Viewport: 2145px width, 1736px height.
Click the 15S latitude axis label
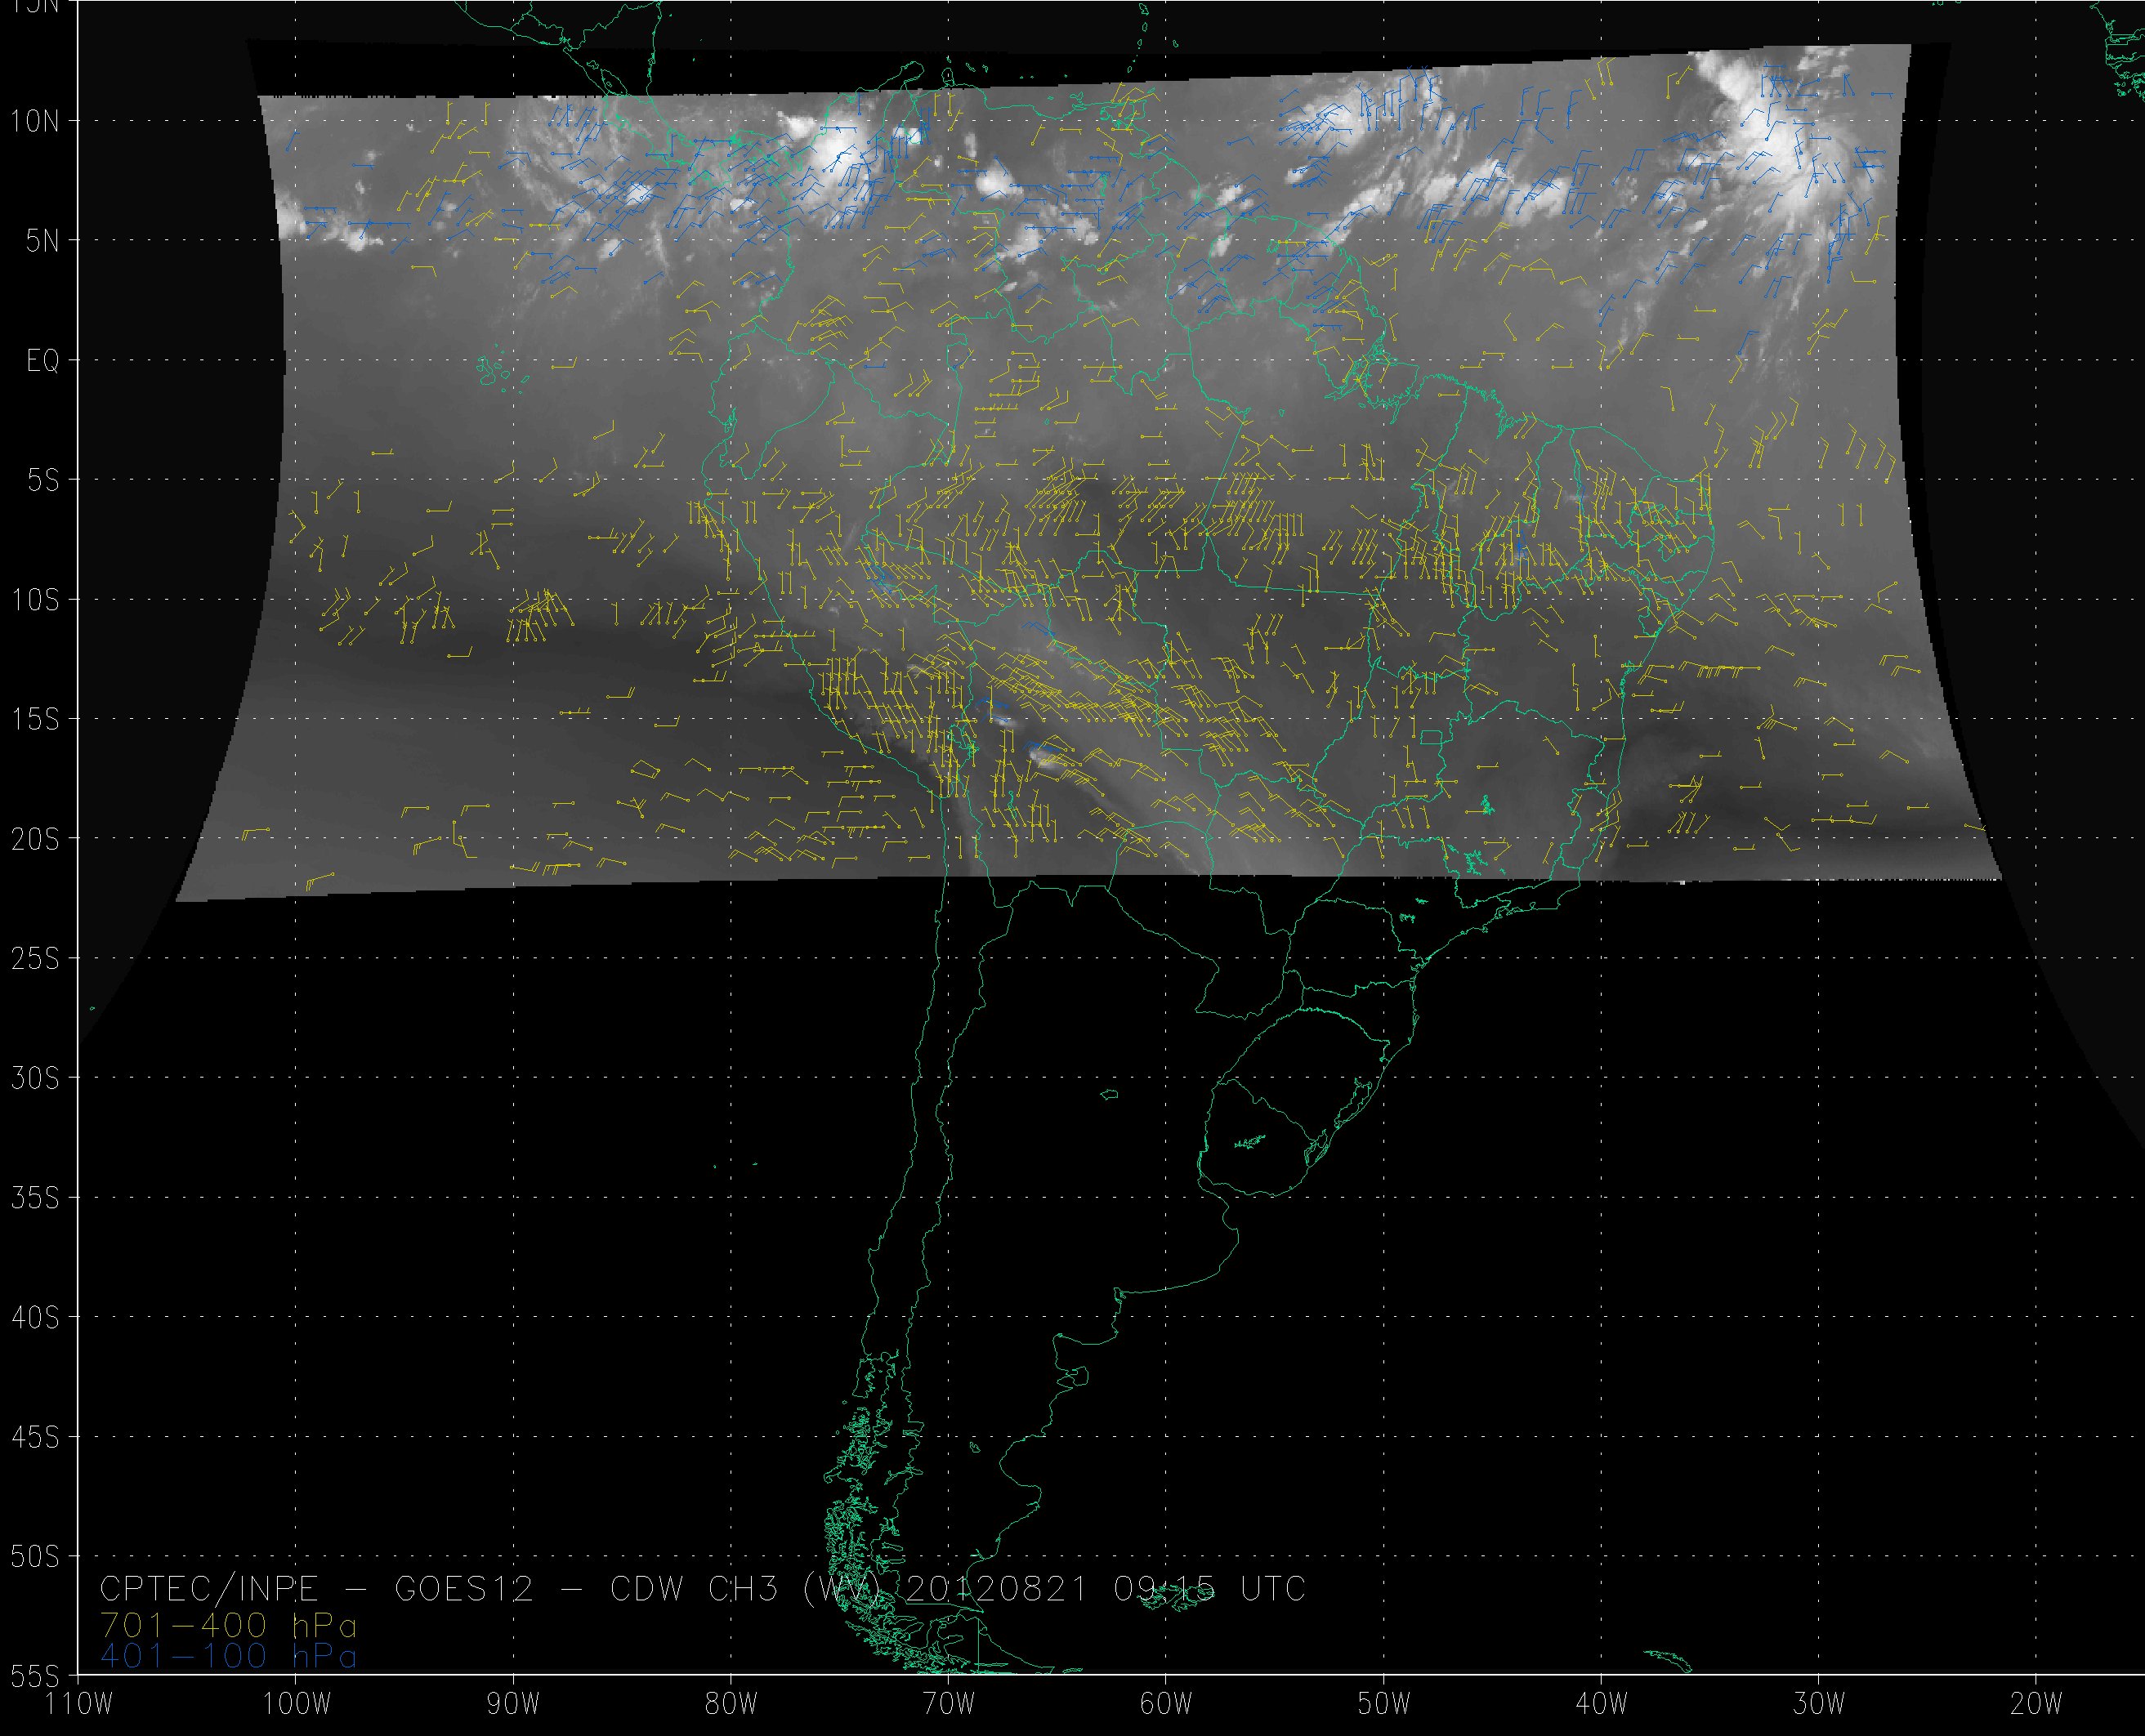point(35,720)
